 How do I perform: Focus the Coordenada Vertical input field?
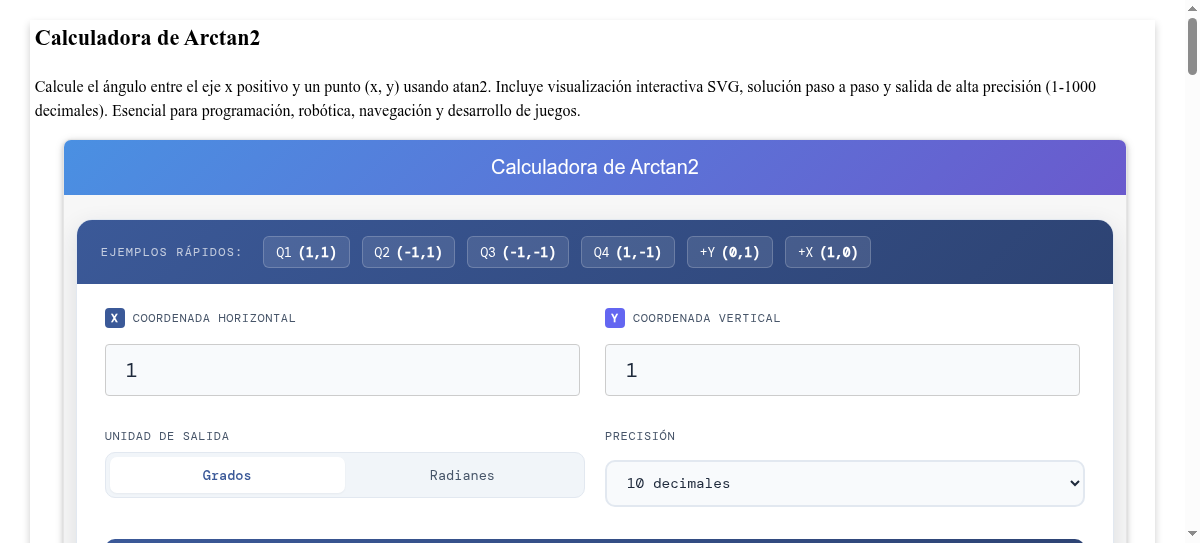point(842,370)
